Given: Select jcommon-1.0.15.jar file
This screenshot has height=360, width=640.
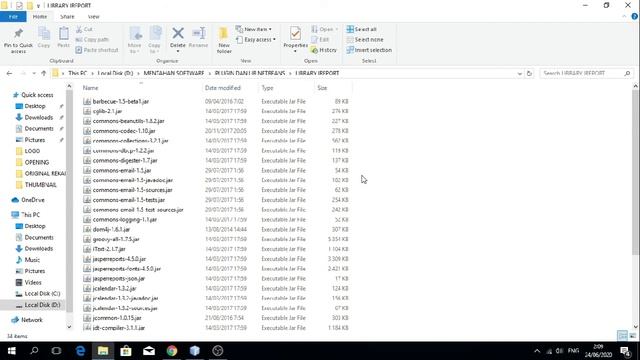Looking at the screenshot, I should 112,318.
